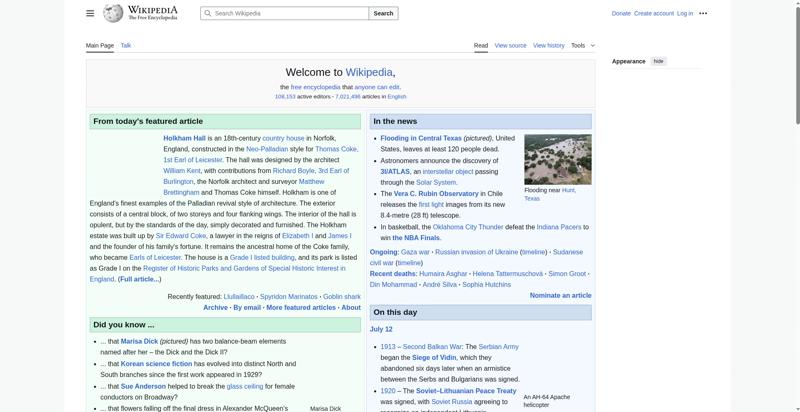Image resolution: width=800 pixels, height=412 pixels.
Task: Open the Sue Anderson link
Action: coord(143,387)
